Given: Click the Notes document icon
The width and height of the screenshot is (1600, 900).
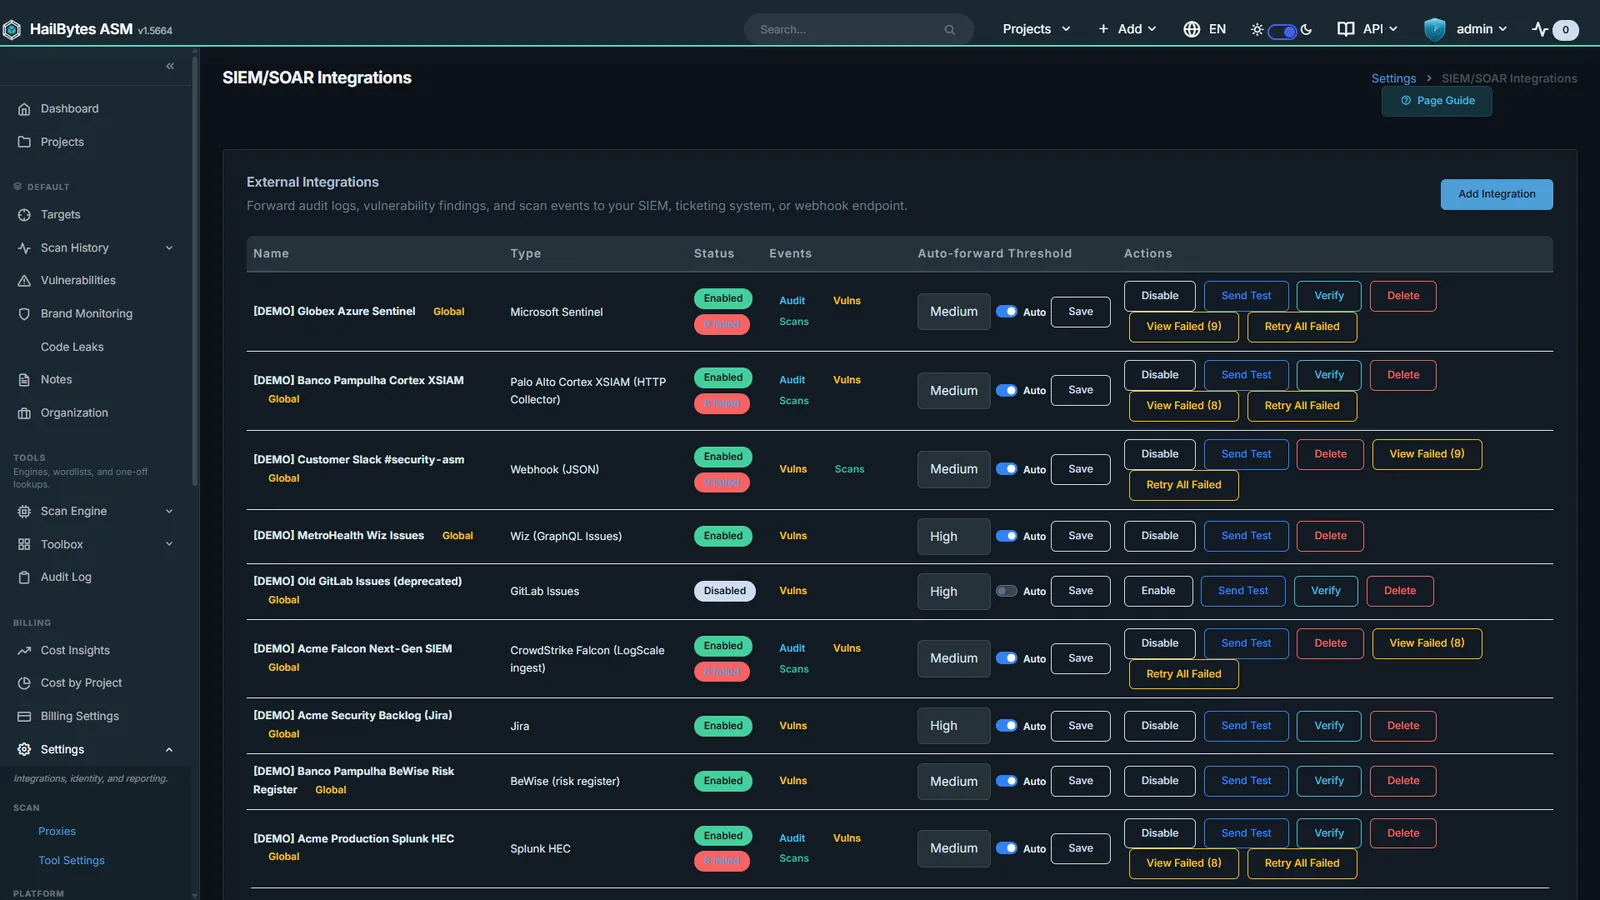Looking at the screenshot, I should 24,380.
